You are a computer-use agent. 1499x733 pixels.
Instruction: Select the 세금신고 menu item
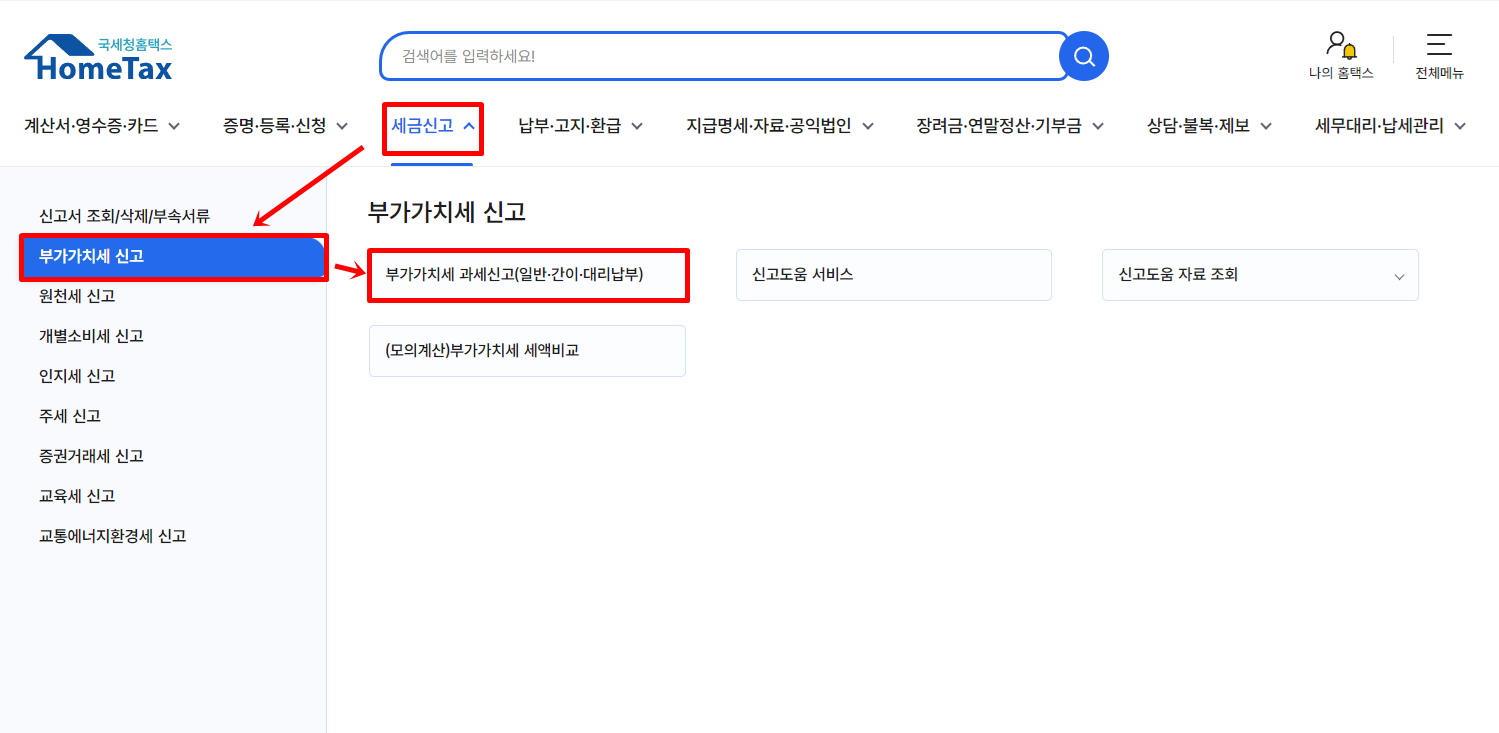[425, 126]
